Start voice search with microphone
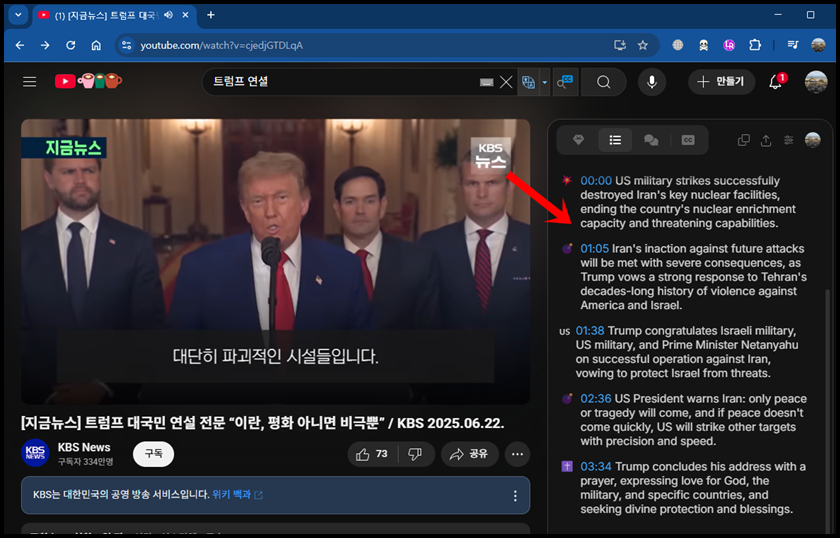Image resolution: width=840 pixels, height=538 pixels. 651,82
